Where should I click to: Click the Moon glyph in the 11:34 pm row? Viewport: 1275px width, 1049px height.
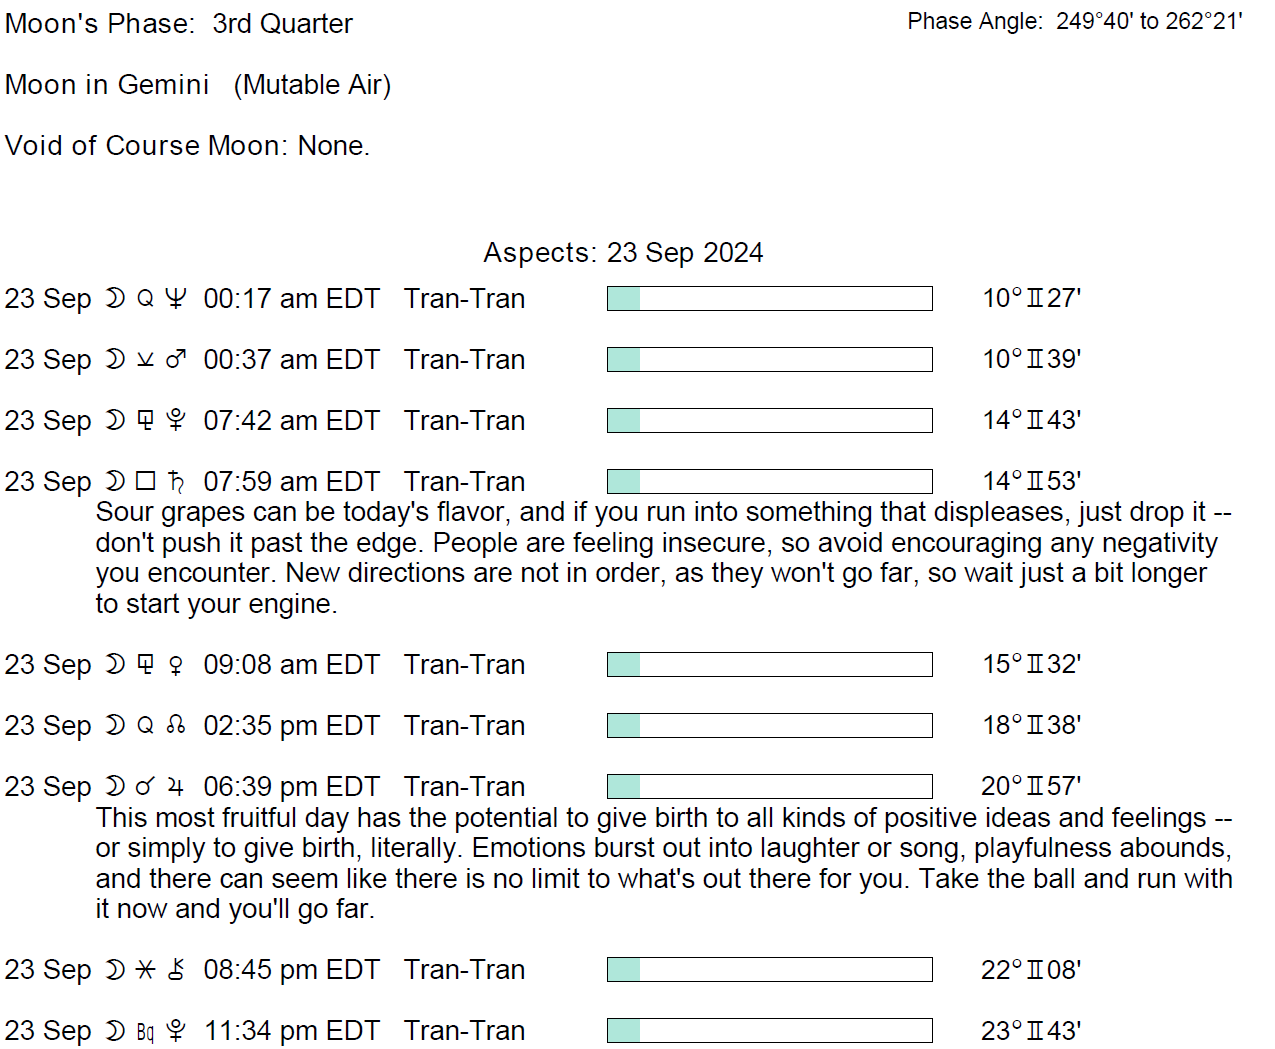click(116, 1031)
